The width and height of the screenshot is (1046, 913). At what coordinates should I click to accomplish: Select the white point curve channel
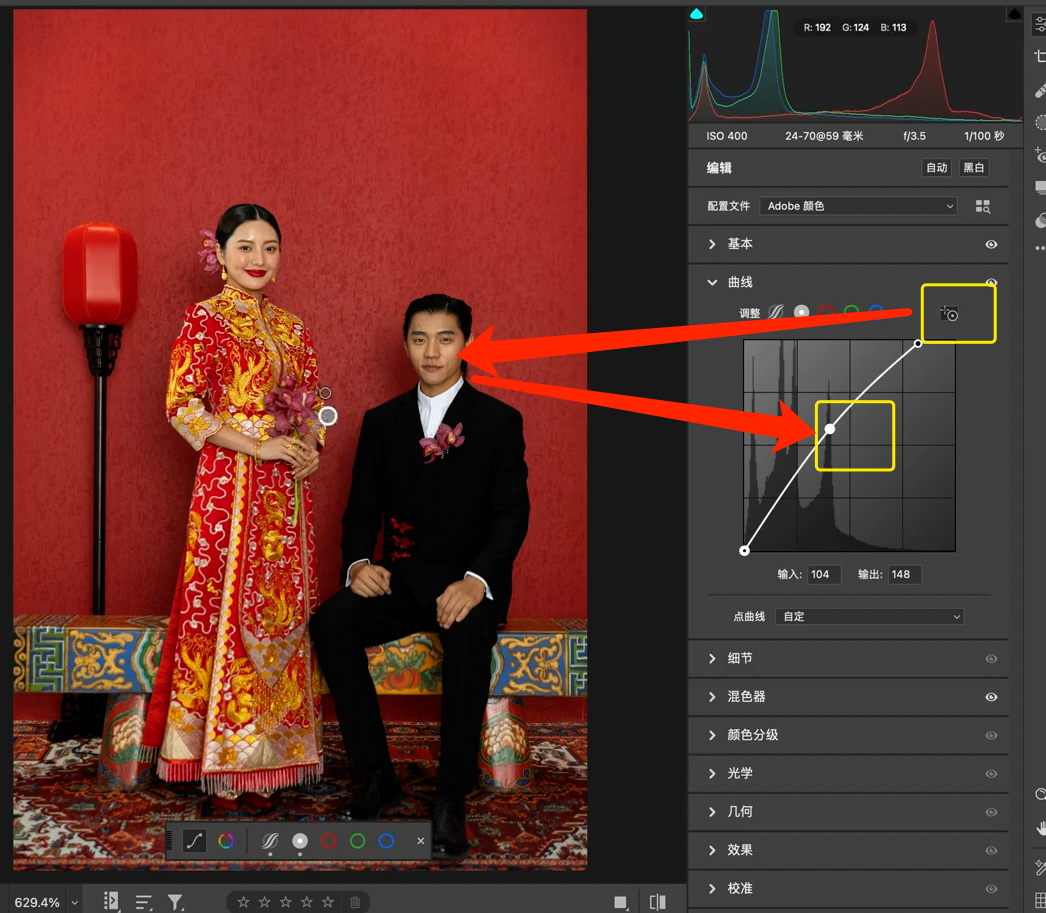click(x=801, y=311)
